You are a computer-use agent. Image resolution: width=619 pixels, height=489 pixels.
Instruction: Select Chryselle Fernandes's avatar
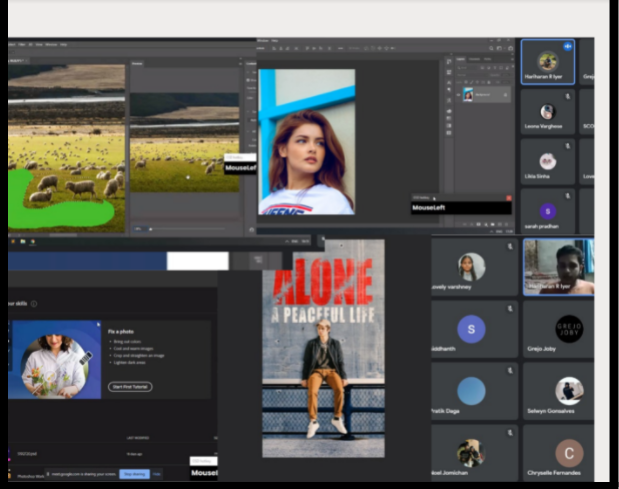point(569,453)
